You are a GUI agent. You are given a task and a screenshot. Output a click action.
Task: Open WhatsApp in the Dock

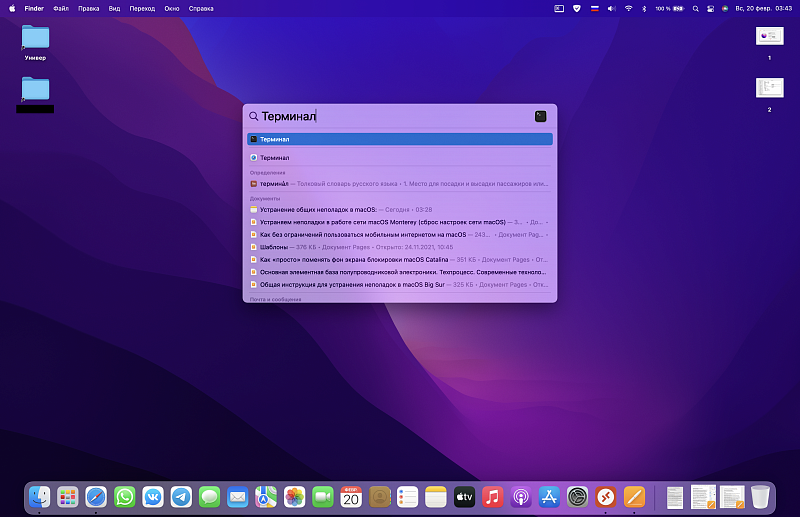(x=124, y=496)
